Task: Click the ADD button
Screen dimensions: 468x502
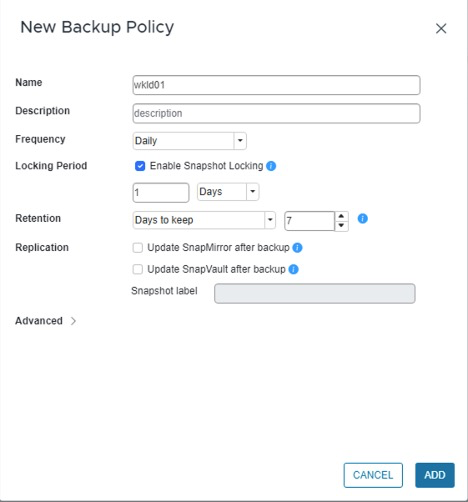Action: click(x=435, y=475)
